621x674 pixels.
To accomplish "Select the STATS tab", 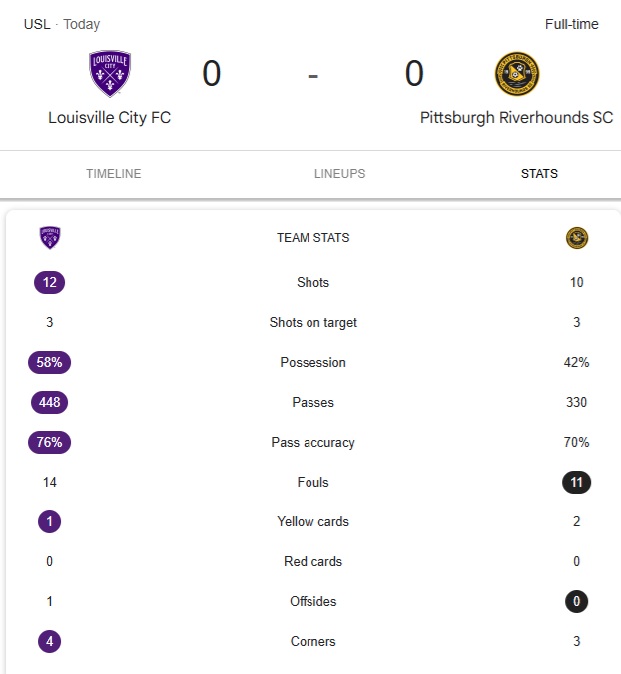I will (539, 174).
